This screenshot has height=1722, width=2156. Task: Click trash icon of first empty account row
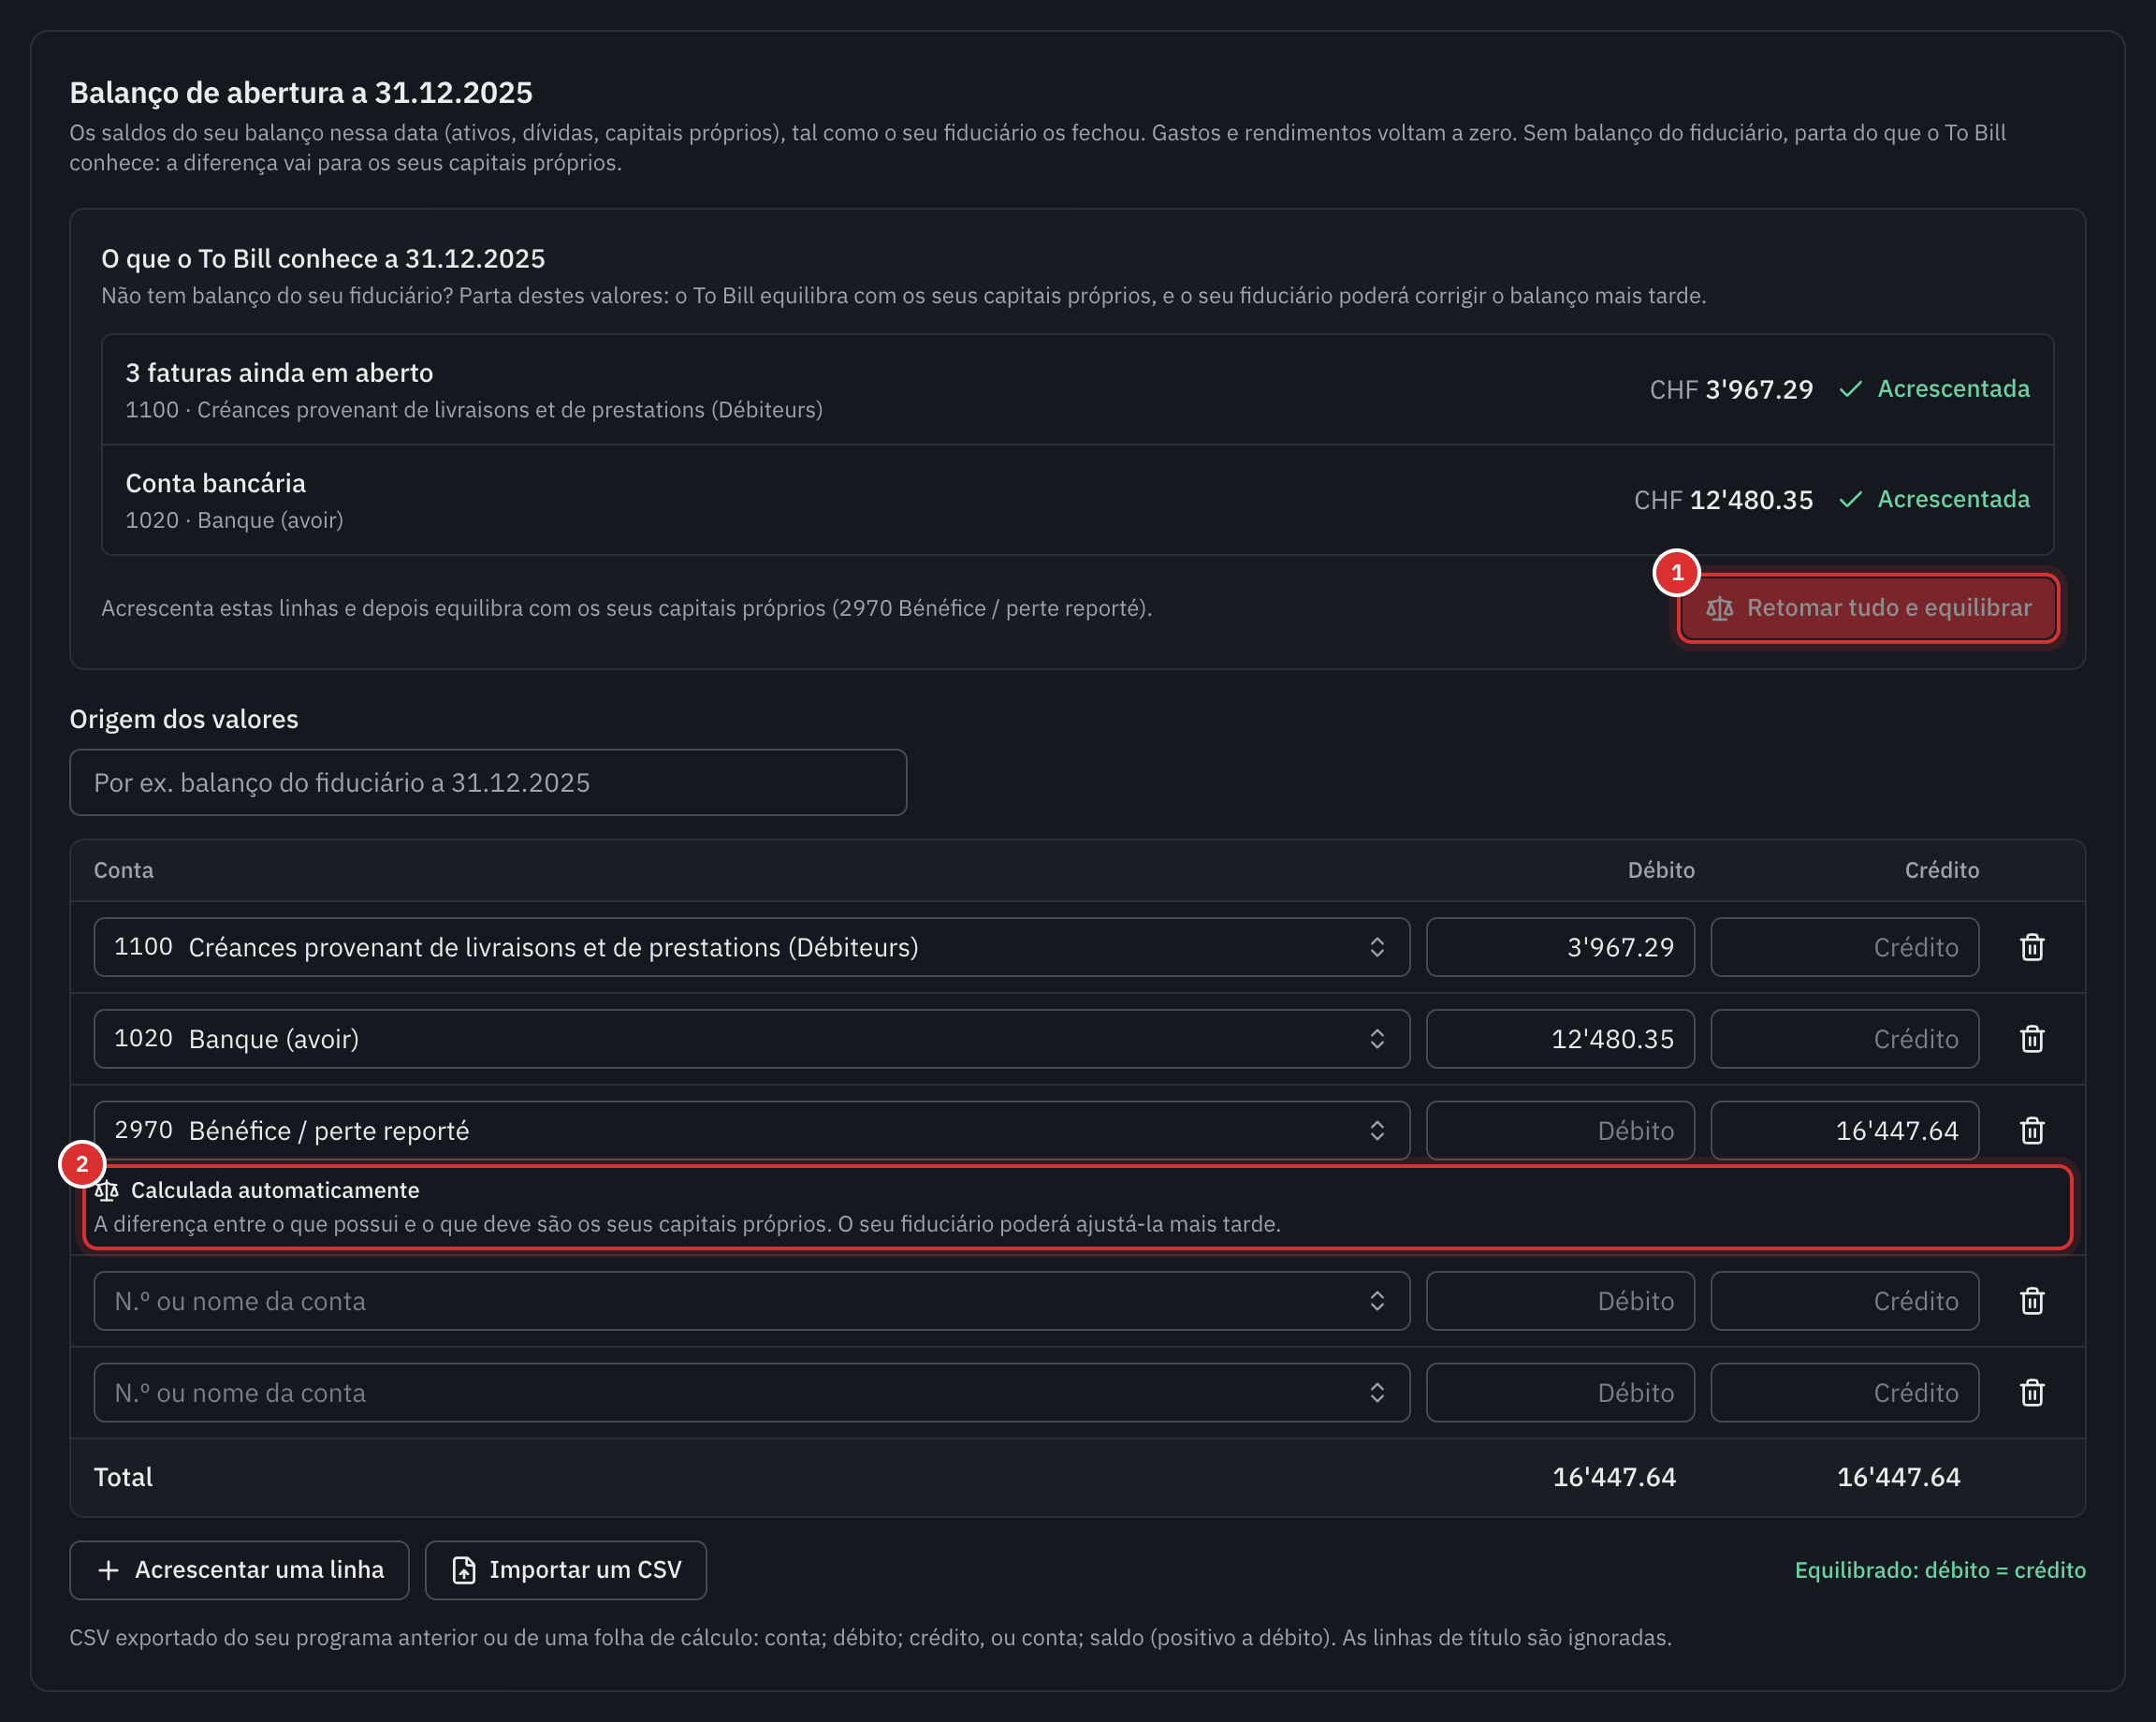pos(2031,1301)
